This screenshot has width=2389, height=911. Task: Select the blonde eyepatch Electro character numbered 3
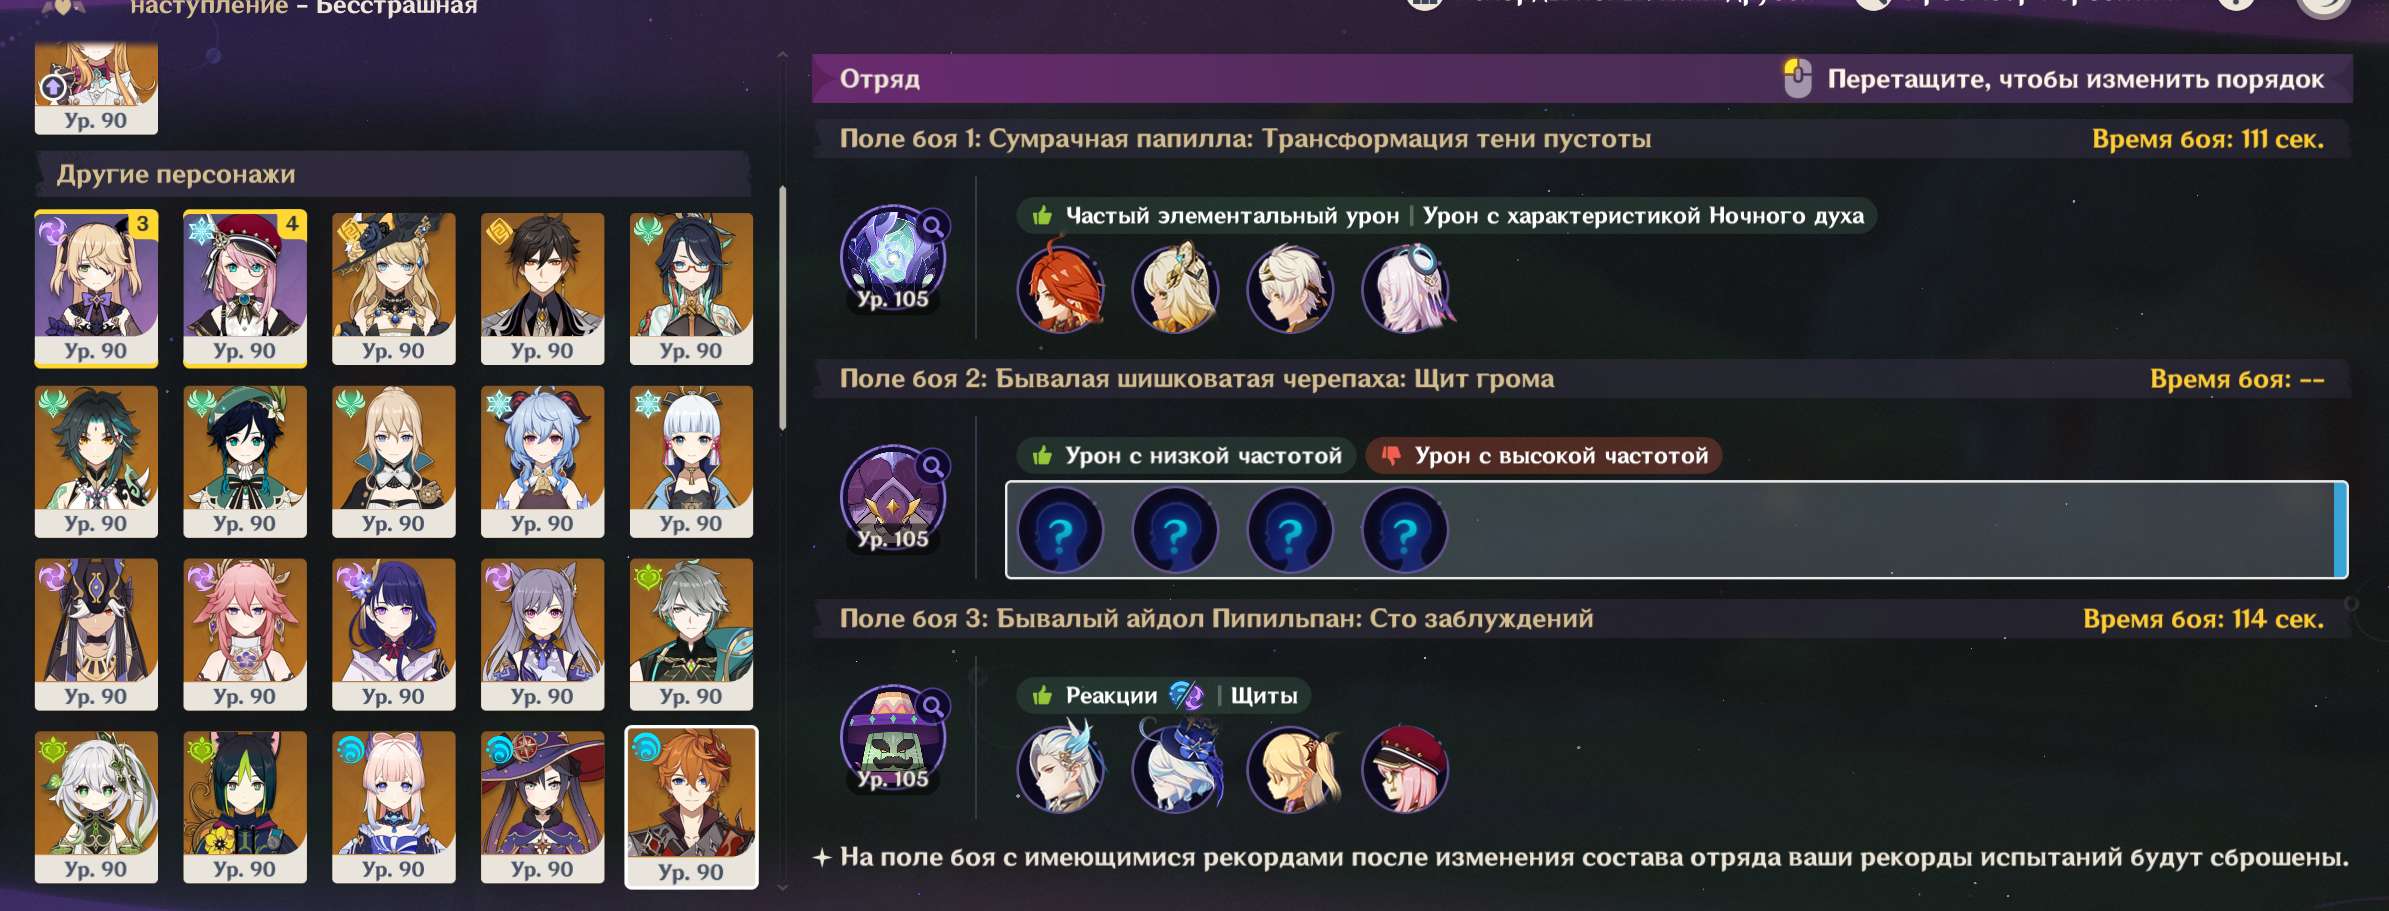click(x=96, y=289)
